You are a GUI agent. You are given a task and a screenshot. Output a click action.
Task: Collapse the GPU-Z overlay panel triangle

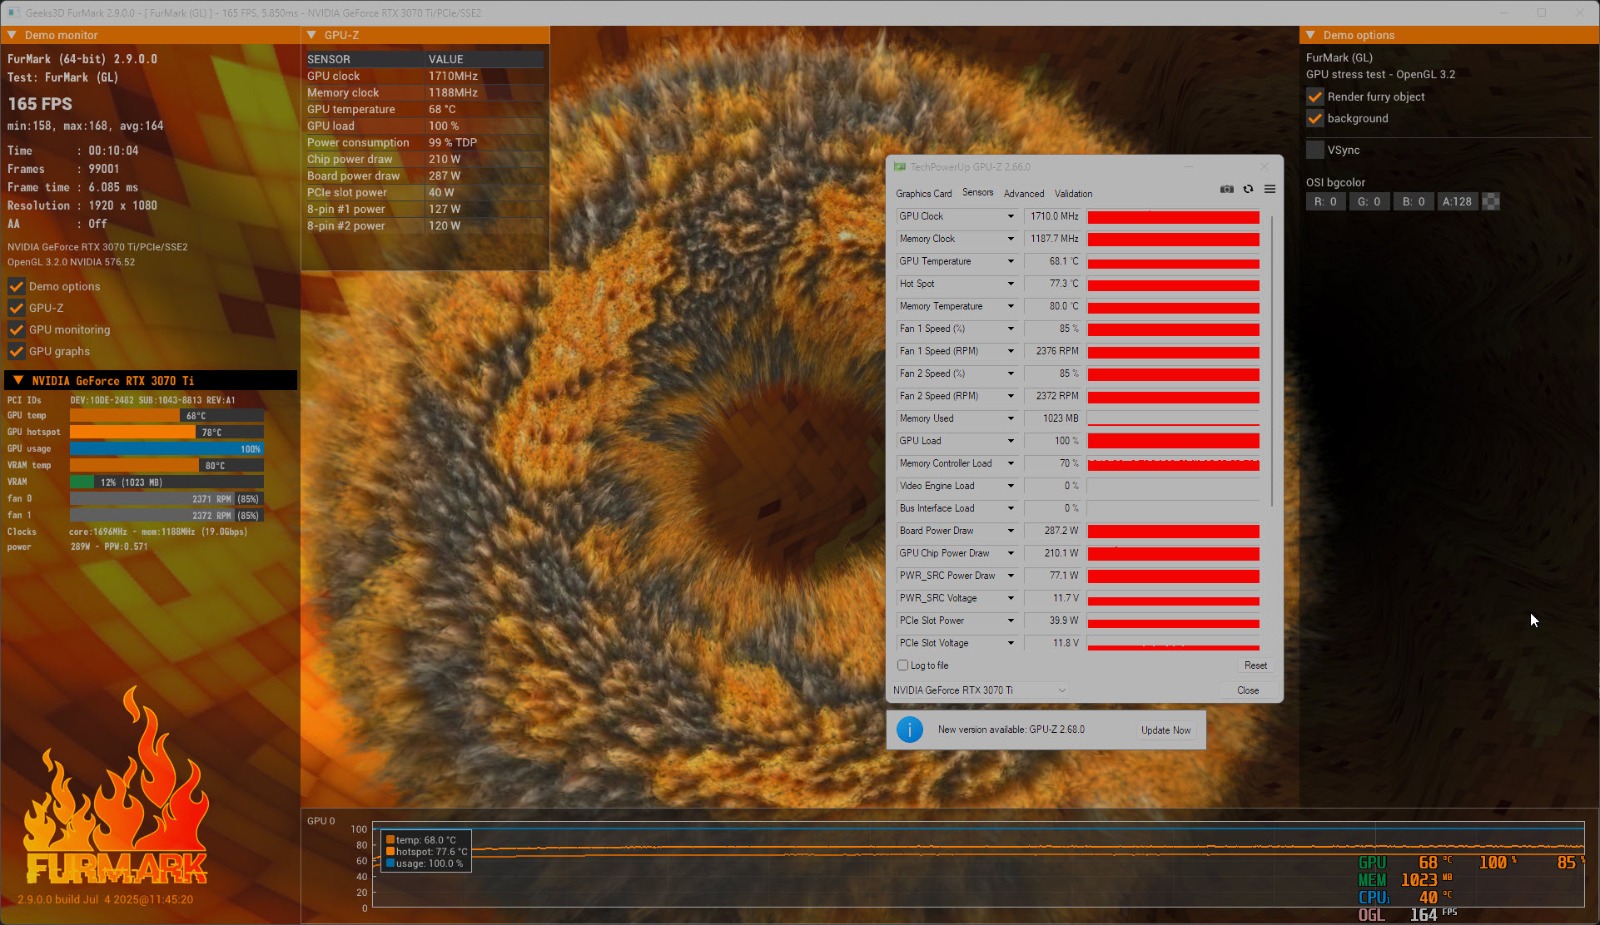pyautogui.click(x=311, y=35)
